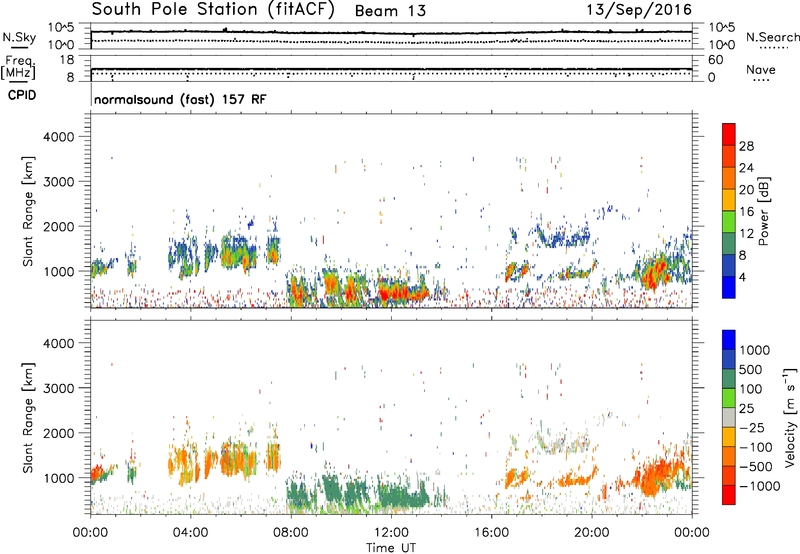Click "Slant Range [km]" label of power panel
The height and width of the screenshot is (554, 800).
click(28, 211)
